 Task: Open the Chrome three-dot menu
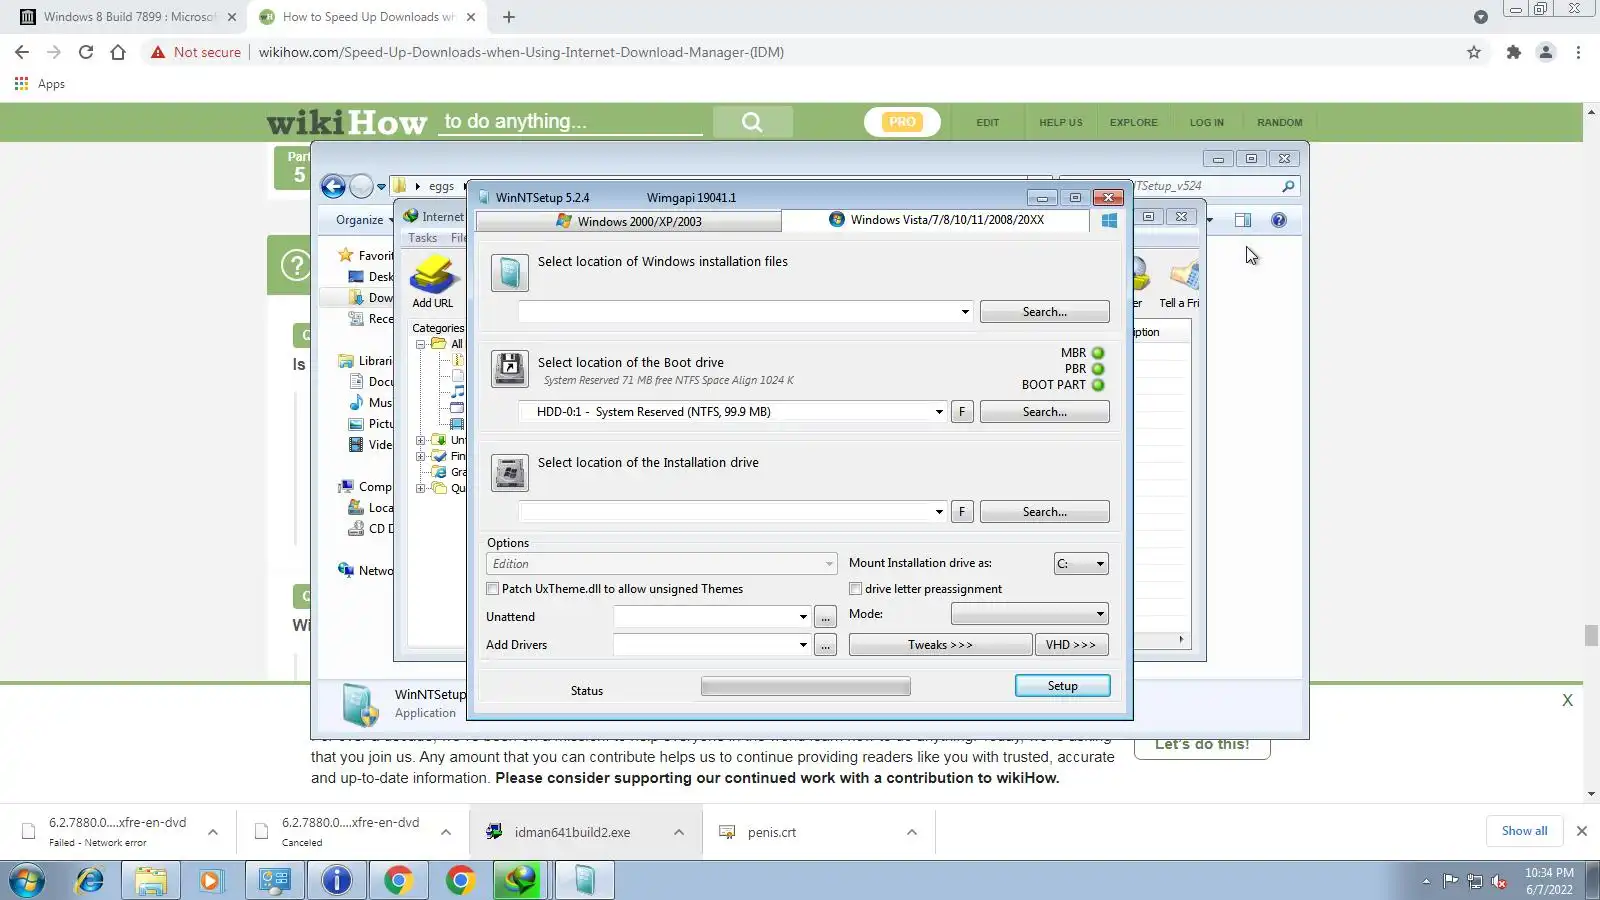point(1578,52)
